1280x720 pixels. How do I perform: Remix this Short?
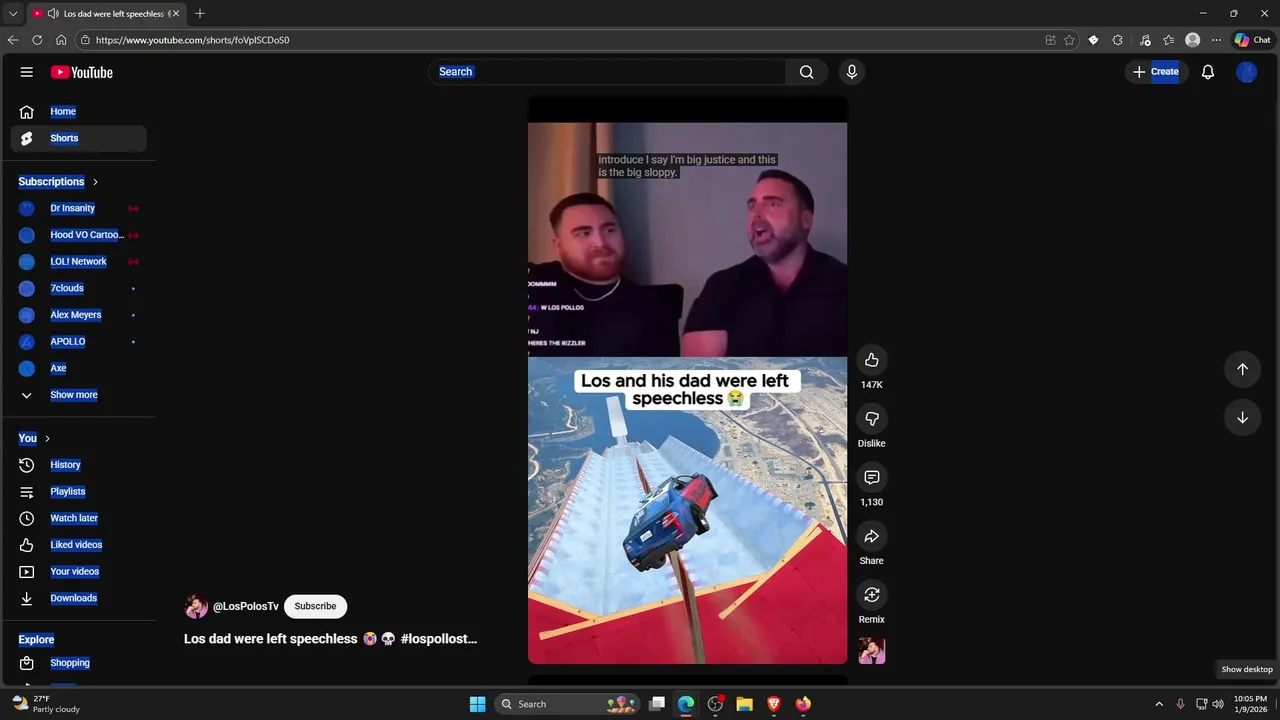[x=872, y=595]
